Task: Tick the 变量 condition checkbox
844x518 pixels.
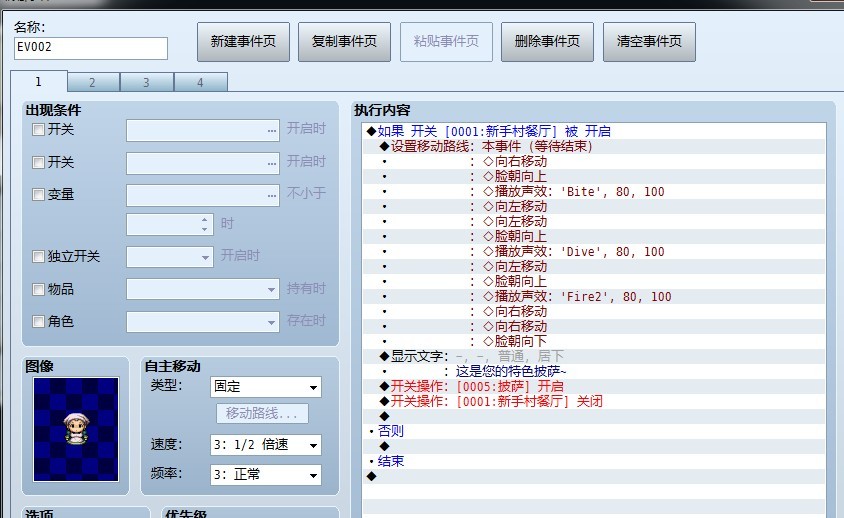Action: [38, 194]
